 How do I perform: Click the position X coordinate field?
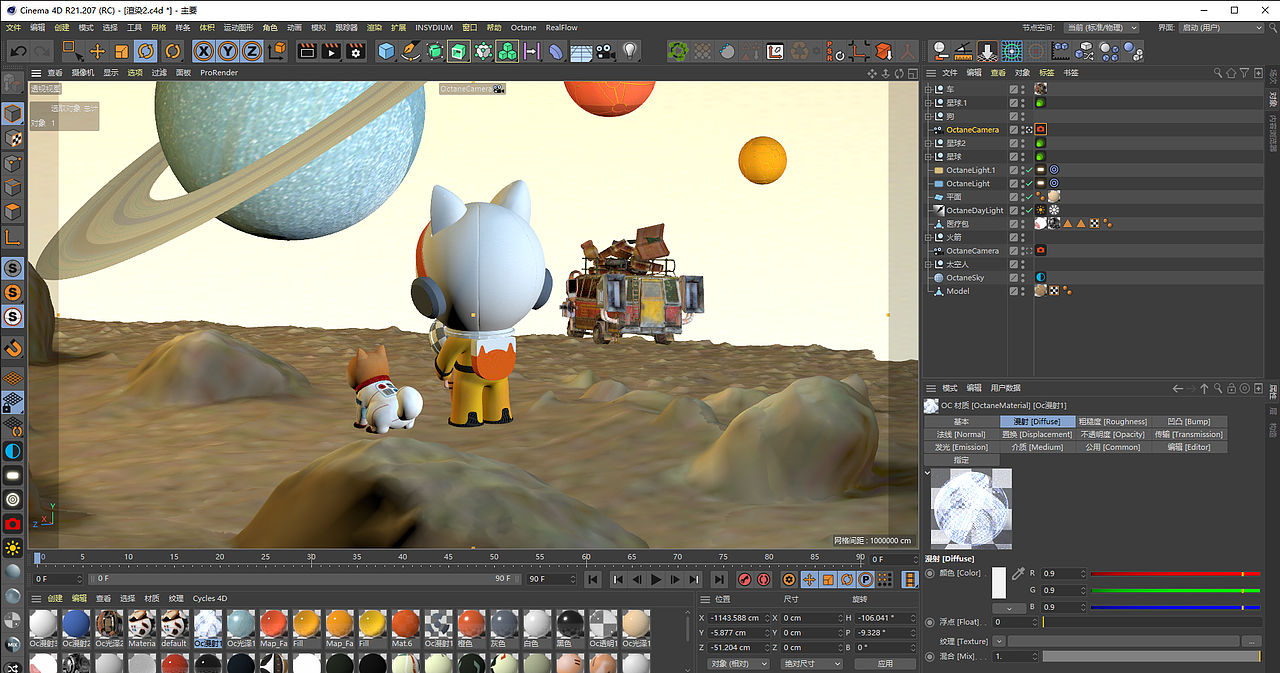click(x=739, y=618)
